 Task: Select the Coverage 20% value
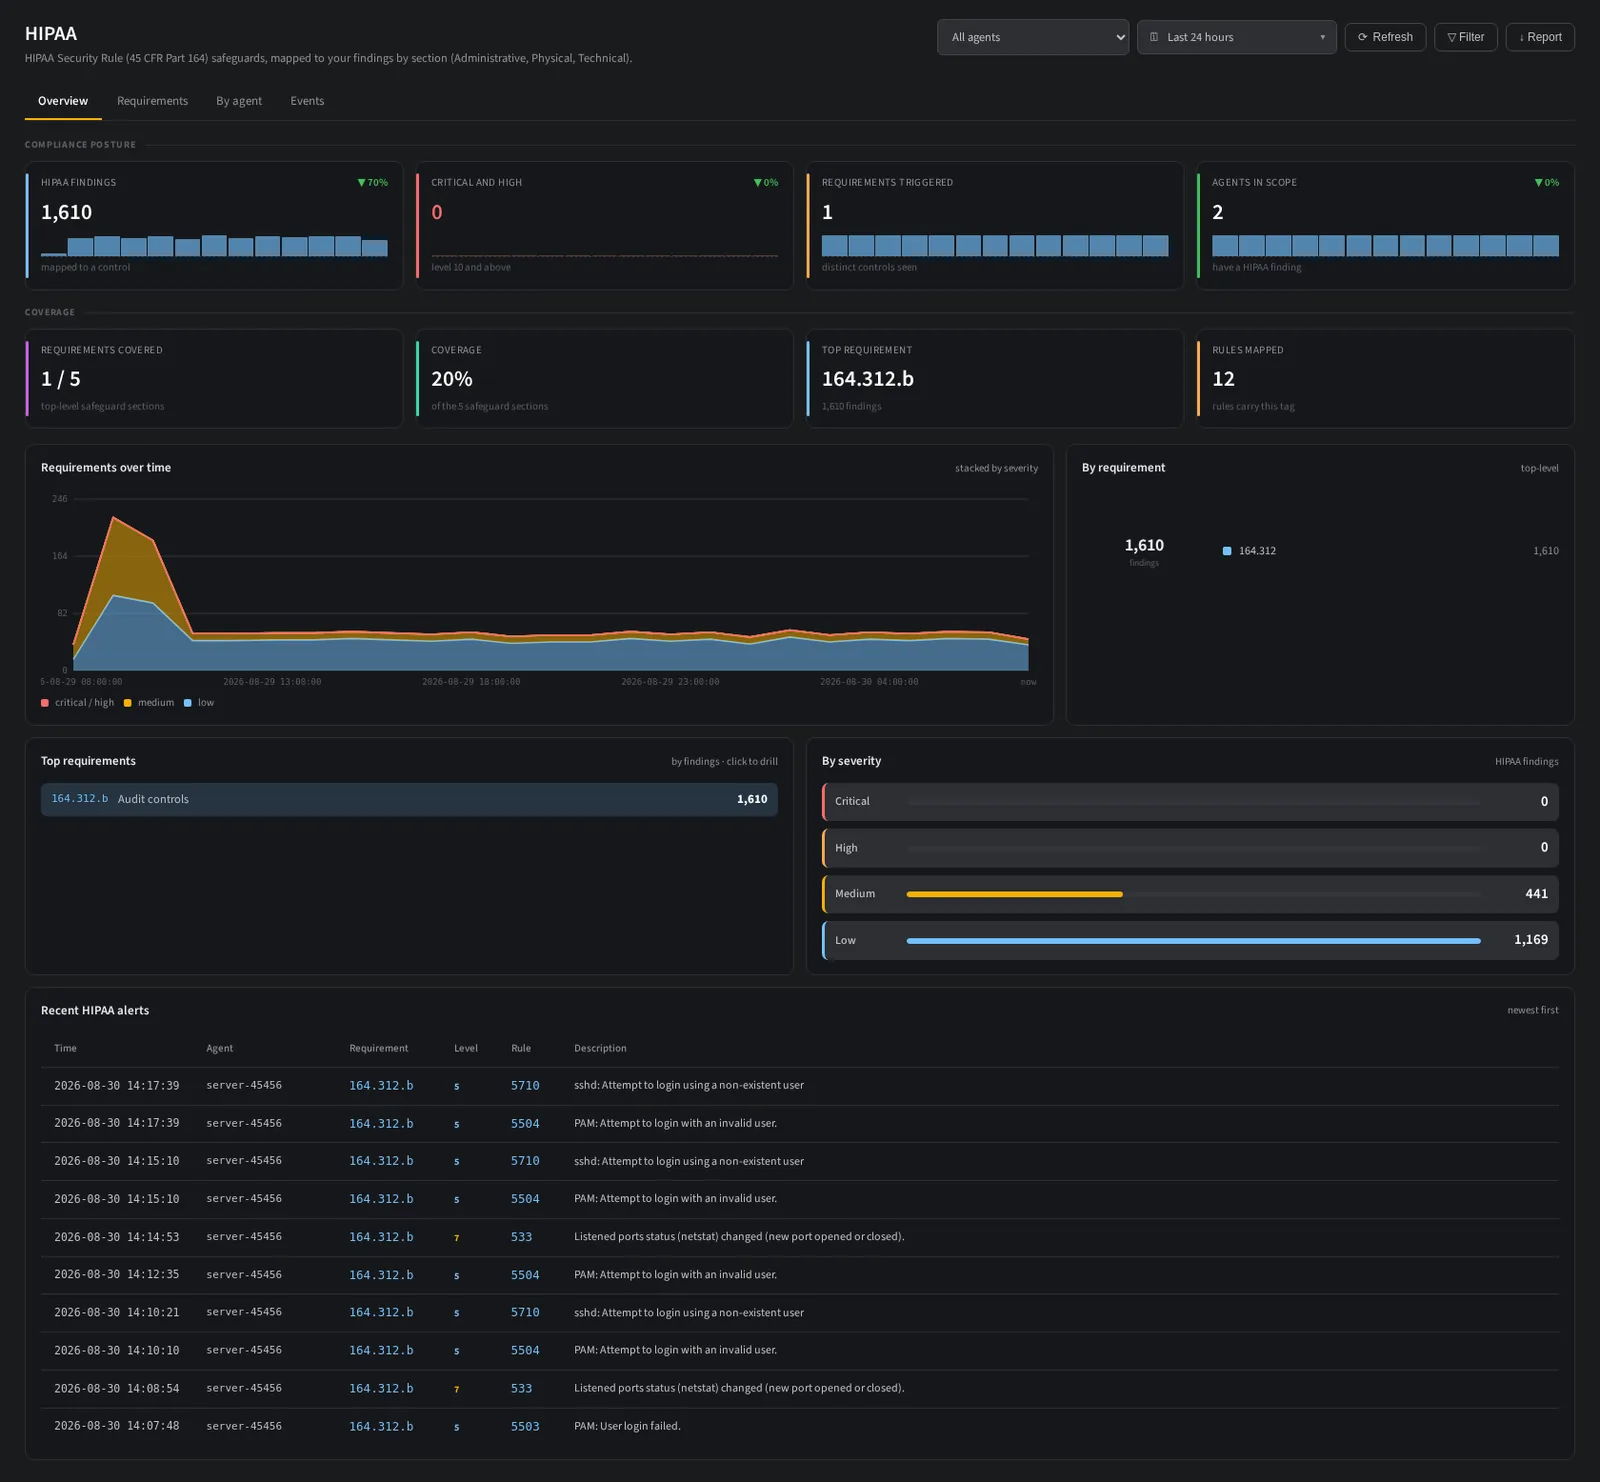point(451,379)
